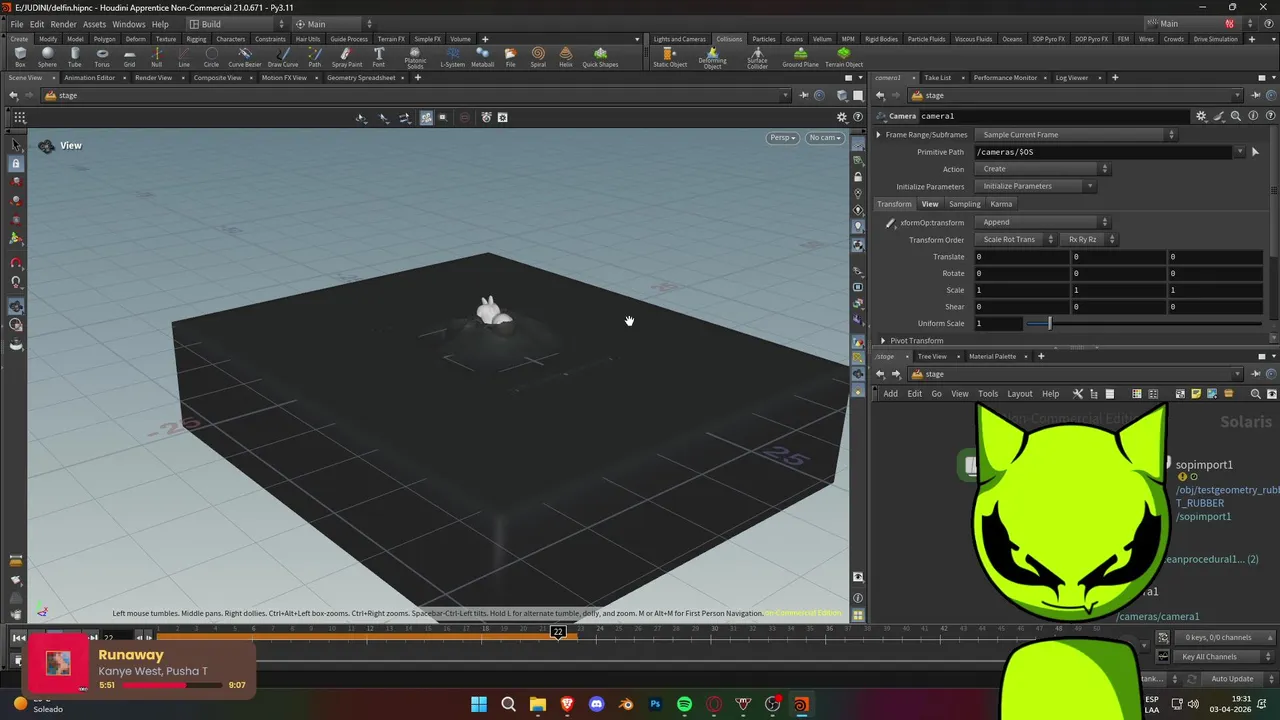Switch to the Sampling parameter tab
The width and height of the screenshot is (1280, 720).
point(964,204)
